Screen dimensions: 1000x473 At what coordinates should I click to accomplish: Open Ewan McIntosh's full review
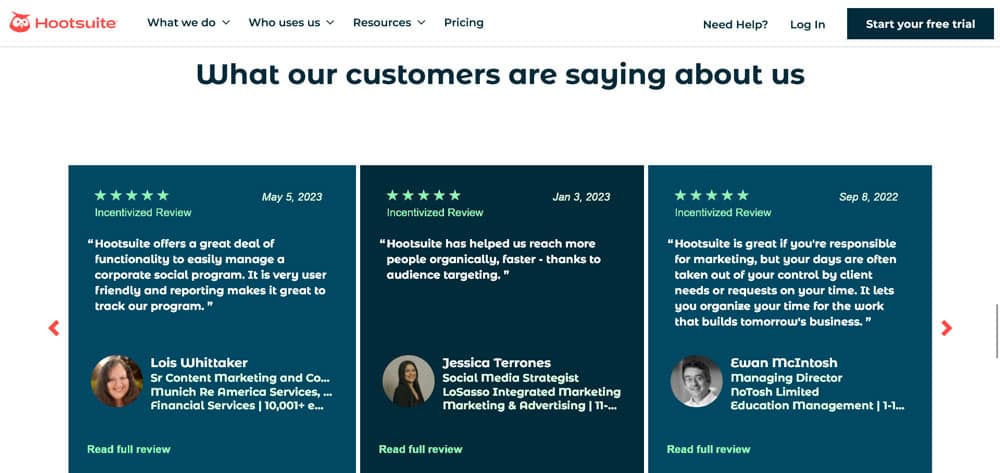point(708,449)
